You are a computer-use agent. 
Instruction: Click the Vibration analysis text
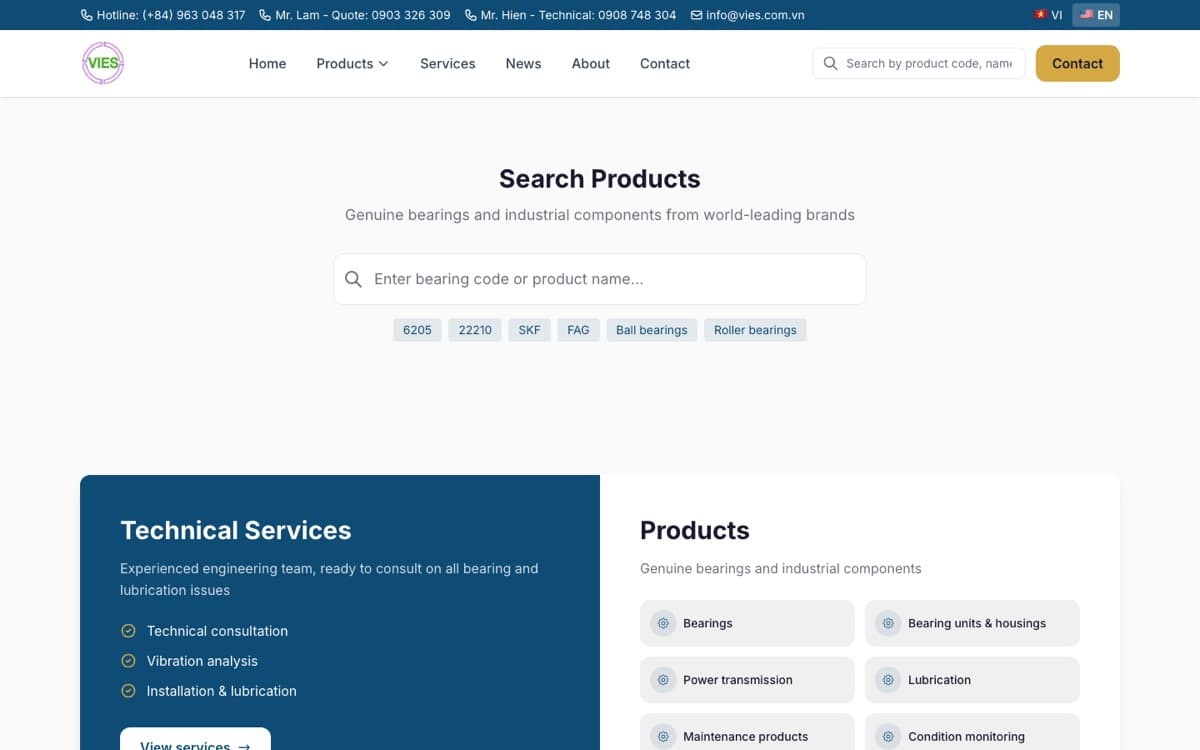click(202, 661)
